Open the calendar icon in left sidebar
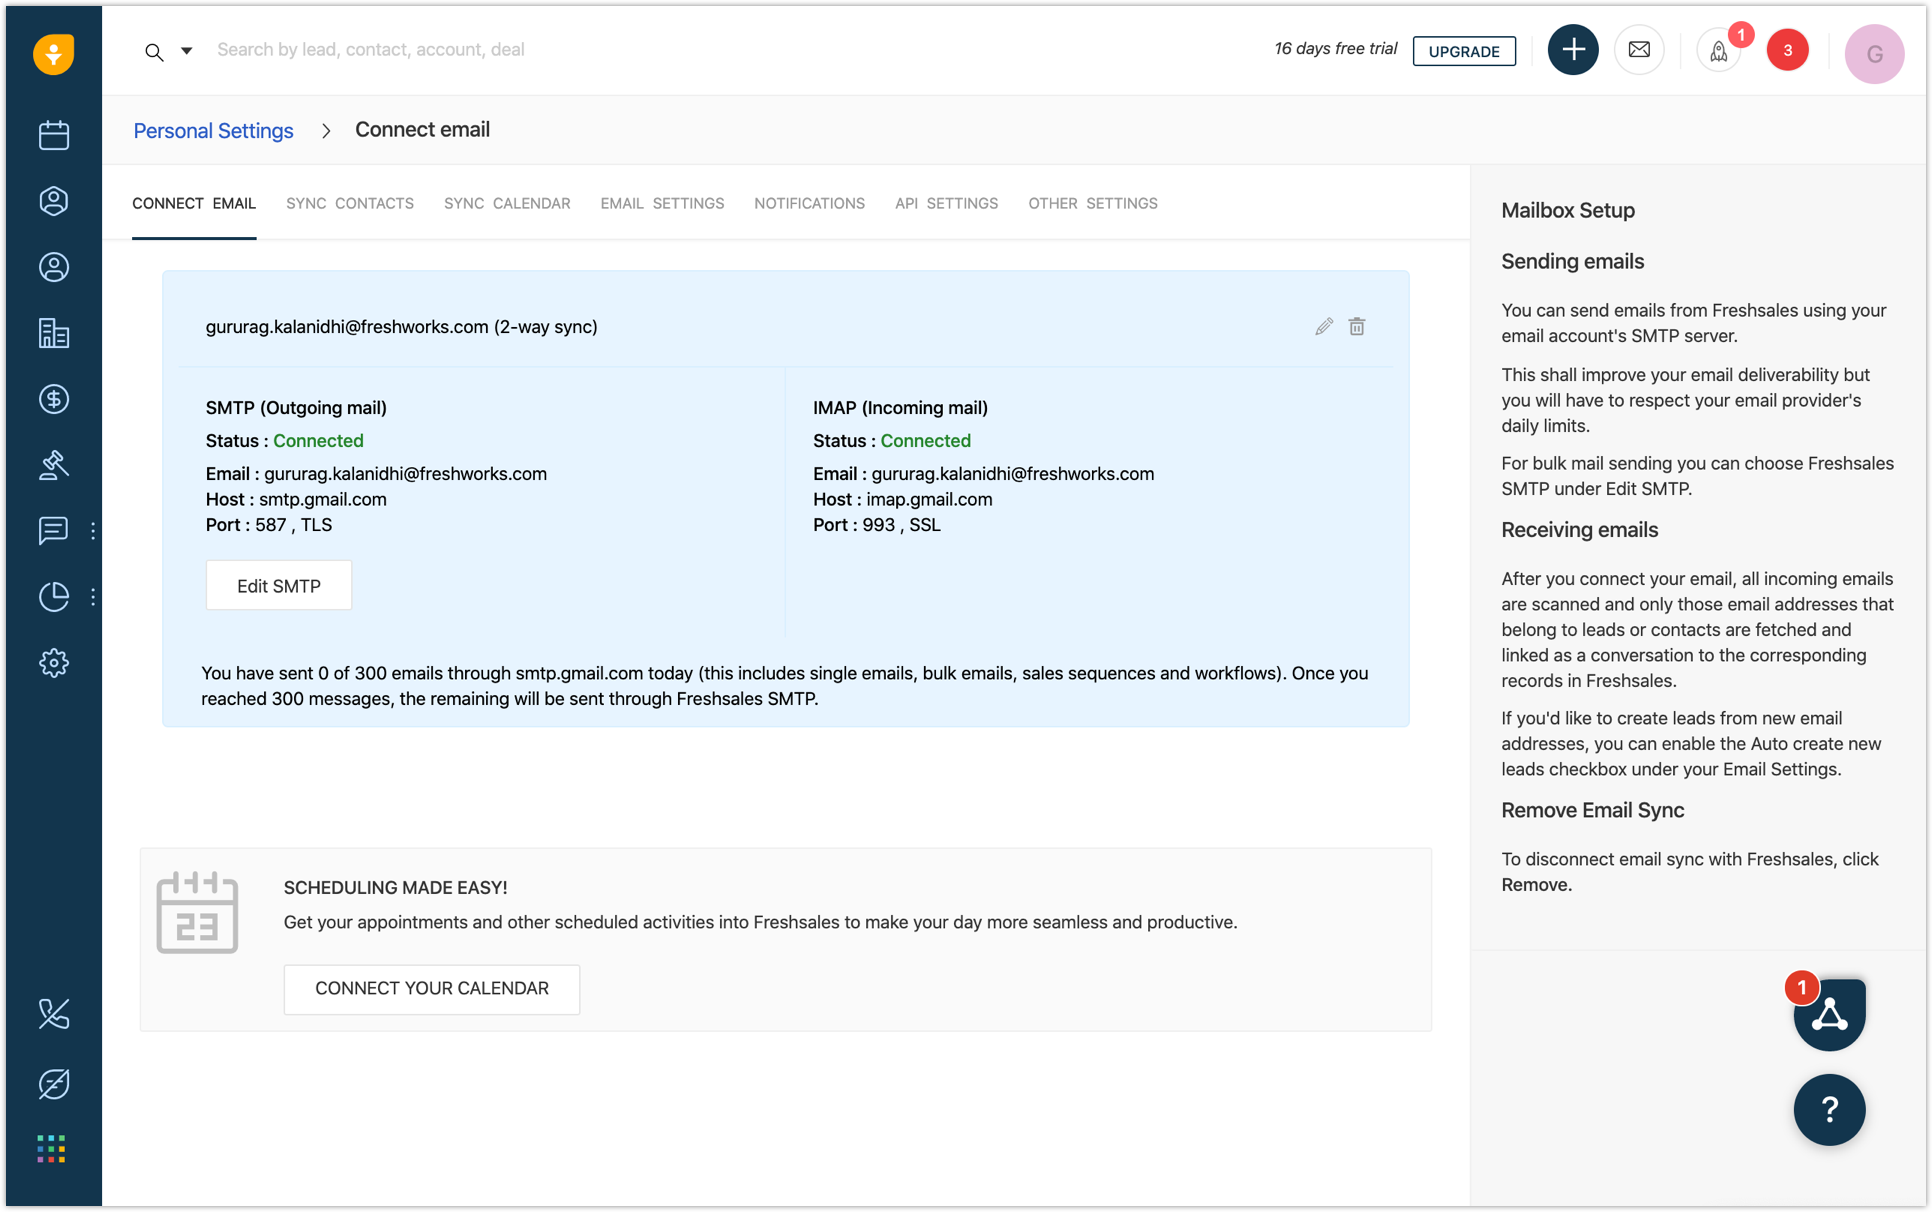Image resolution: width=1932 pixels, height=1212 pixels. tap(54, 135)
